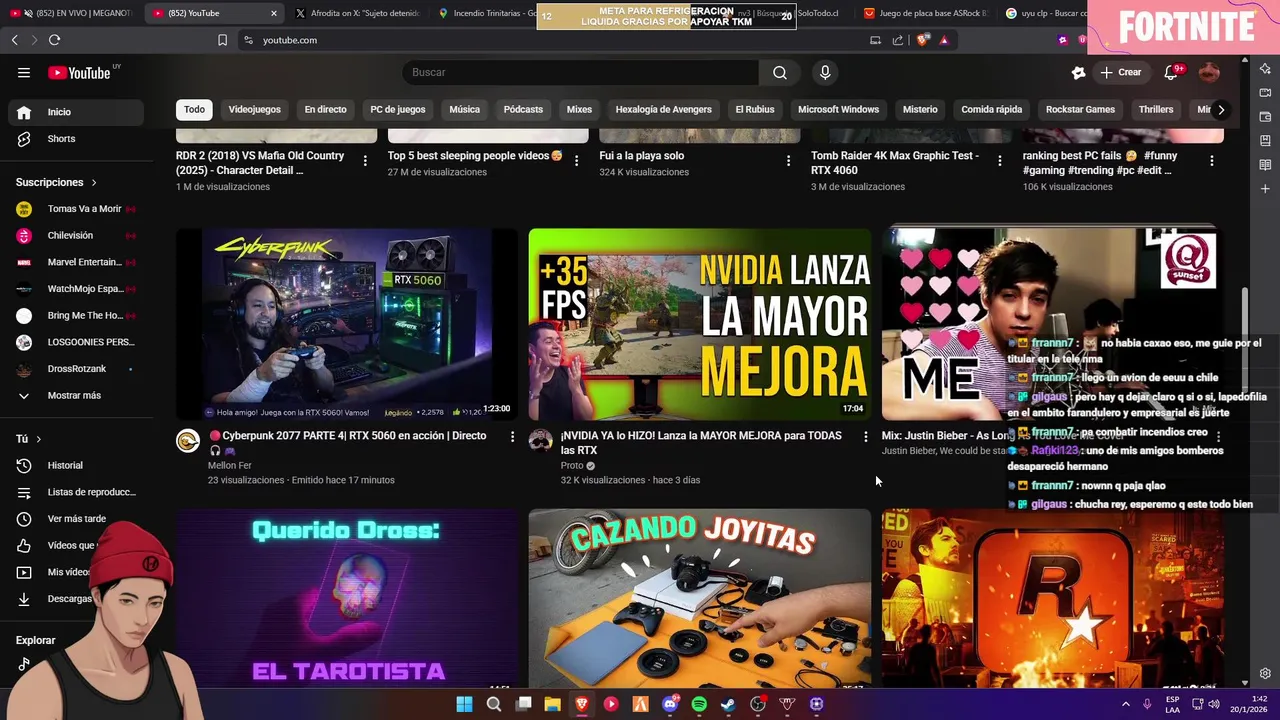1280x720 pixels.
Task: Click the Buscar search field
Action: [580, 72]
